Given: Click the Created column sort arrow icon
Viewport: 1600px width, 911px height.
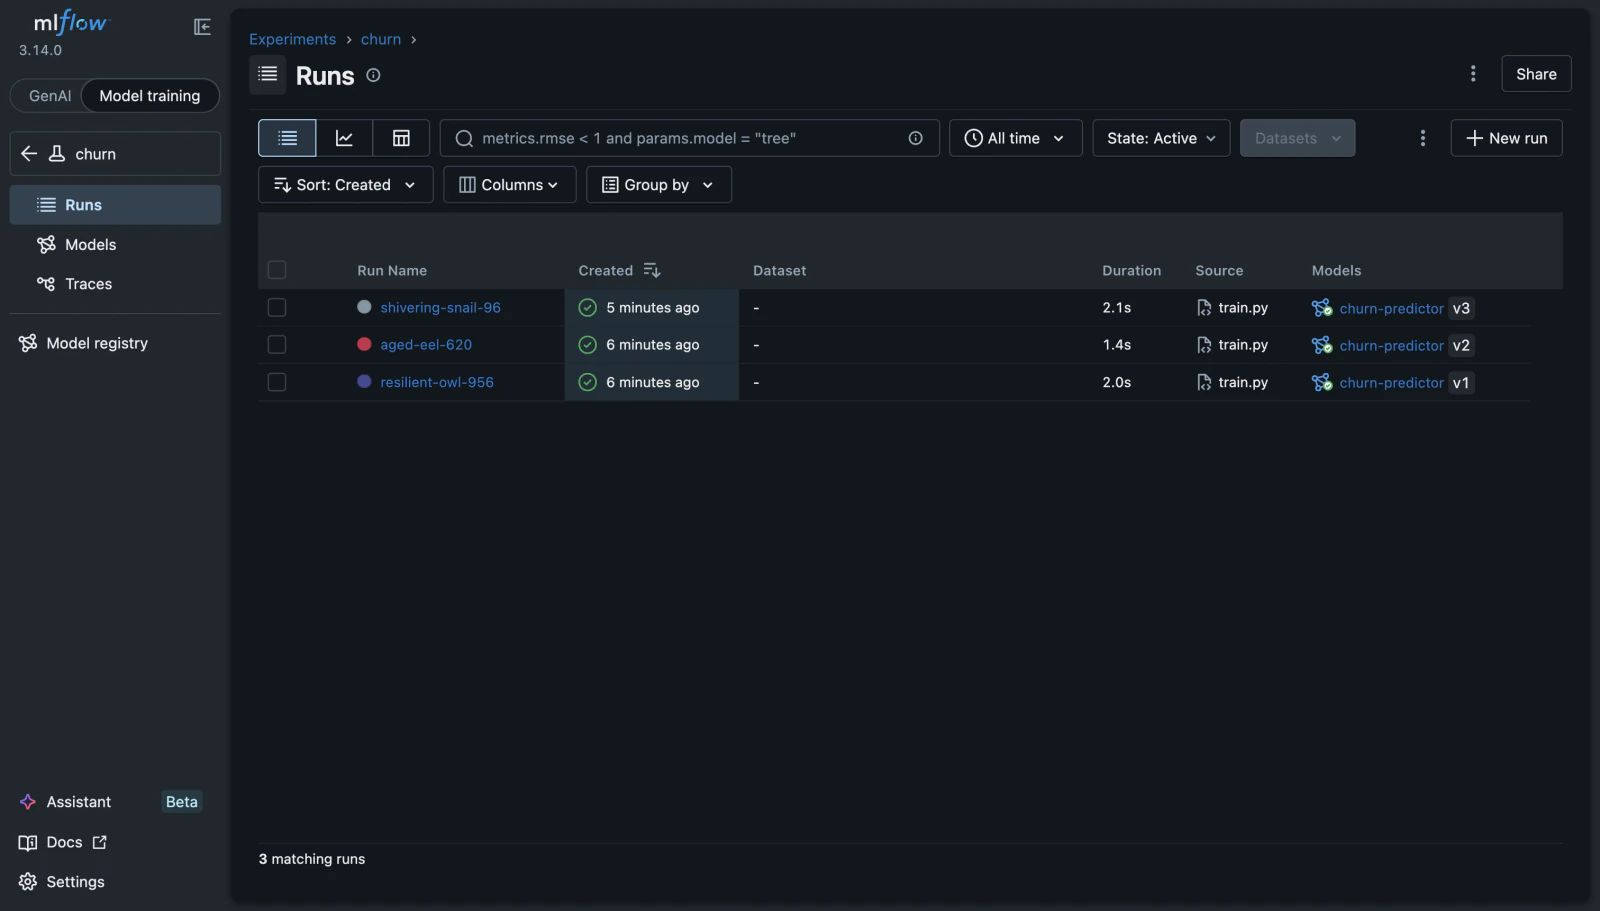Looking at the screenshot, I should [x=652, y=271].
